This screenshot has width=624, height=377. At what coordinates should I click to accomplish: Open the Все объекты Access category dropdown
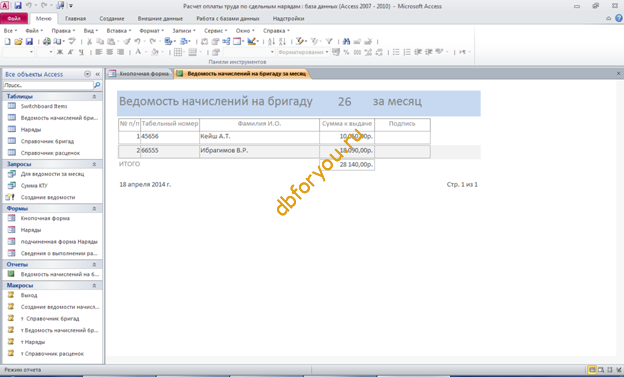[87, 74]
